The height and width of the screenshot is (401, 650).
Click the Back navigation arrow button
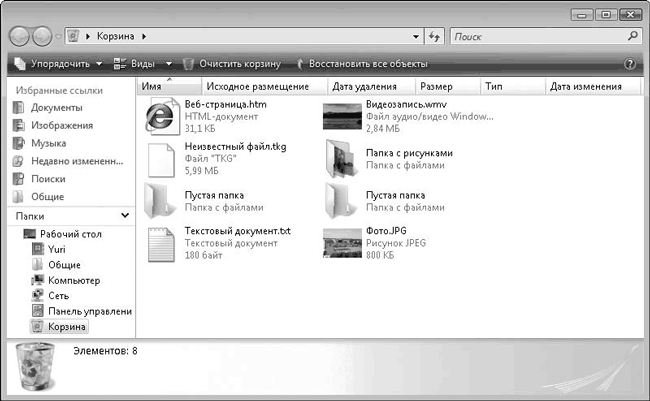click(22, 36)
